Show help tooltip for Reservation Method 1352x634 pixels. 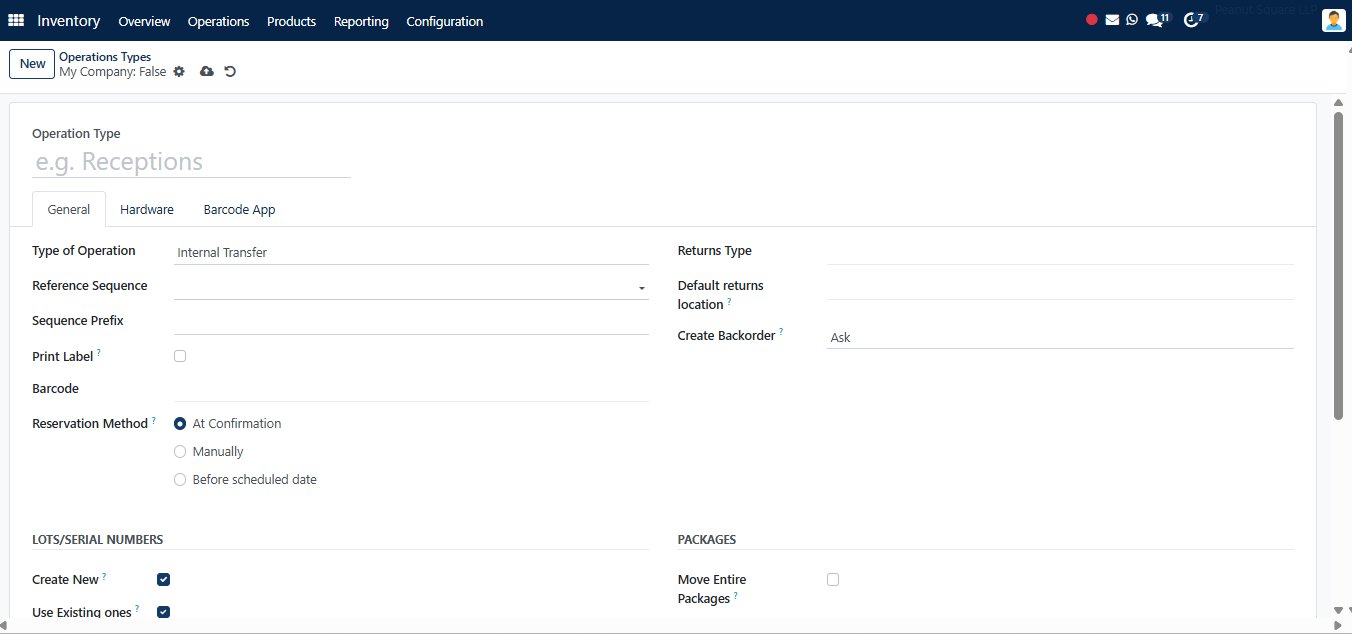point(153,420)
